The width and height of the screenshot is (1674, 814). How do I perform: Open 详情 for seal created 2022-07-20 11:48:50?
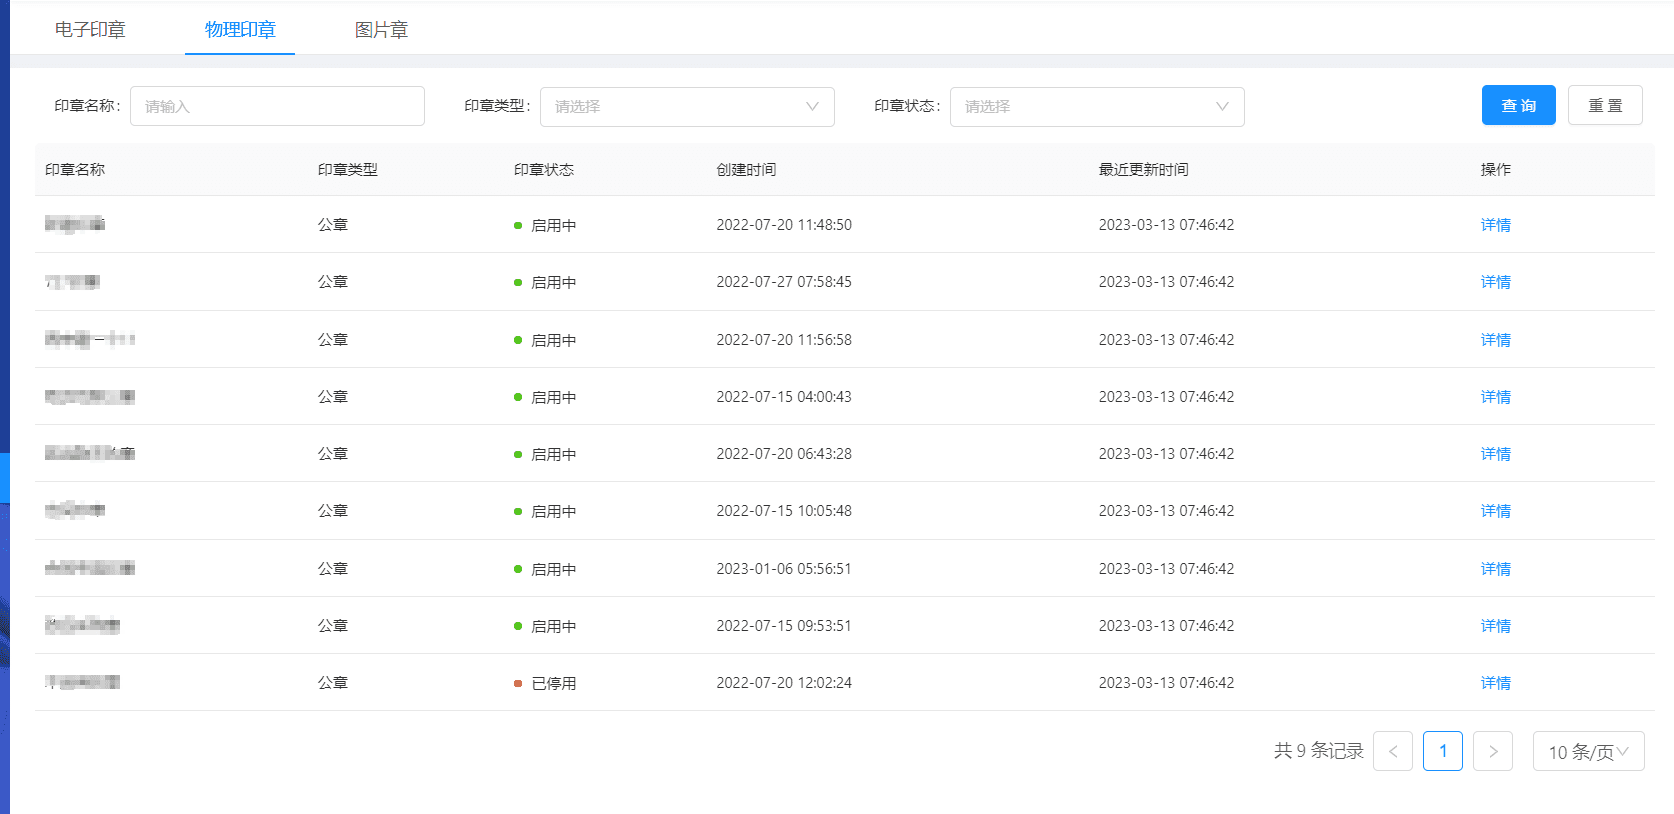pos(1496,225)
